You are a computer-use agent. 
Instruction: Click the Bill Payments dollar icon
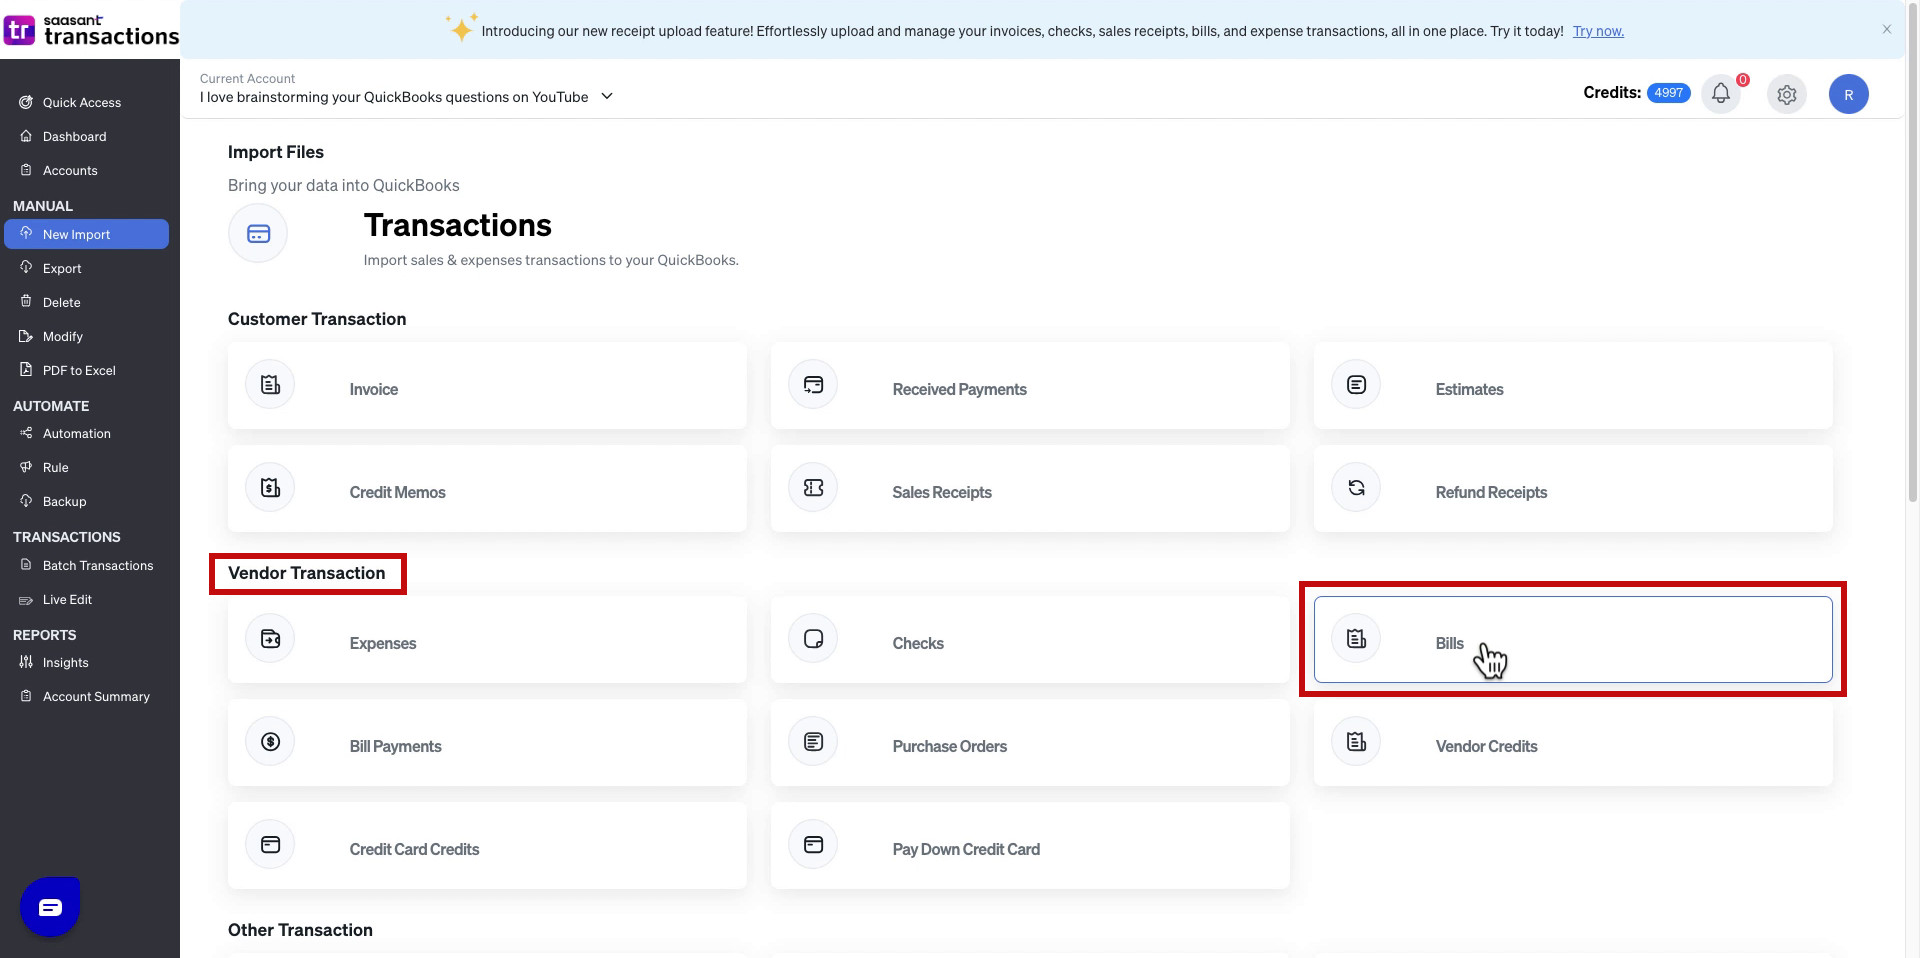pyautogui.click(x=271, y=742)
